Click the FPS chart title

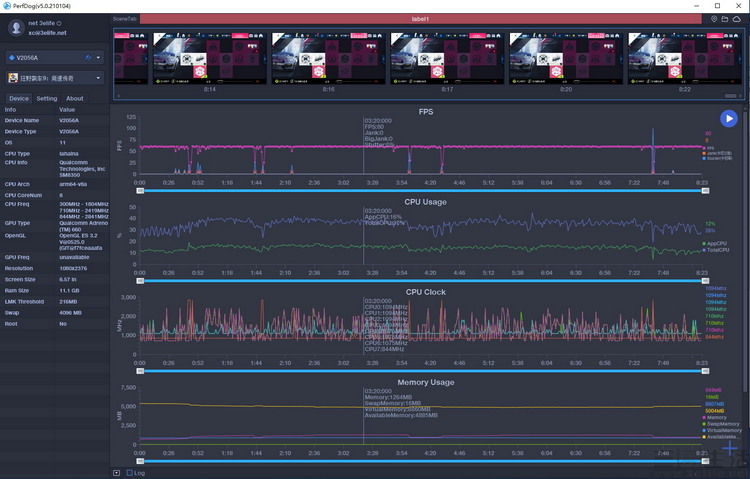click(426, 111)
